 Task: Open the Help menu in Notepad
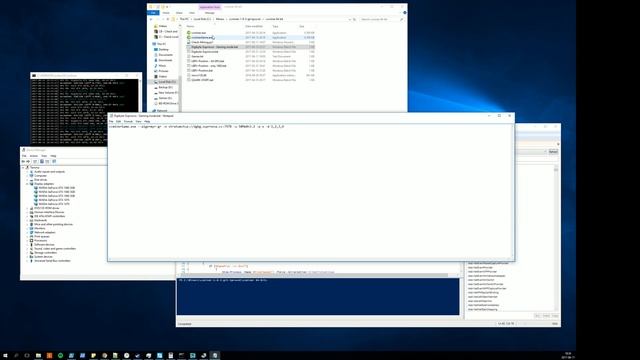(147, 121)
